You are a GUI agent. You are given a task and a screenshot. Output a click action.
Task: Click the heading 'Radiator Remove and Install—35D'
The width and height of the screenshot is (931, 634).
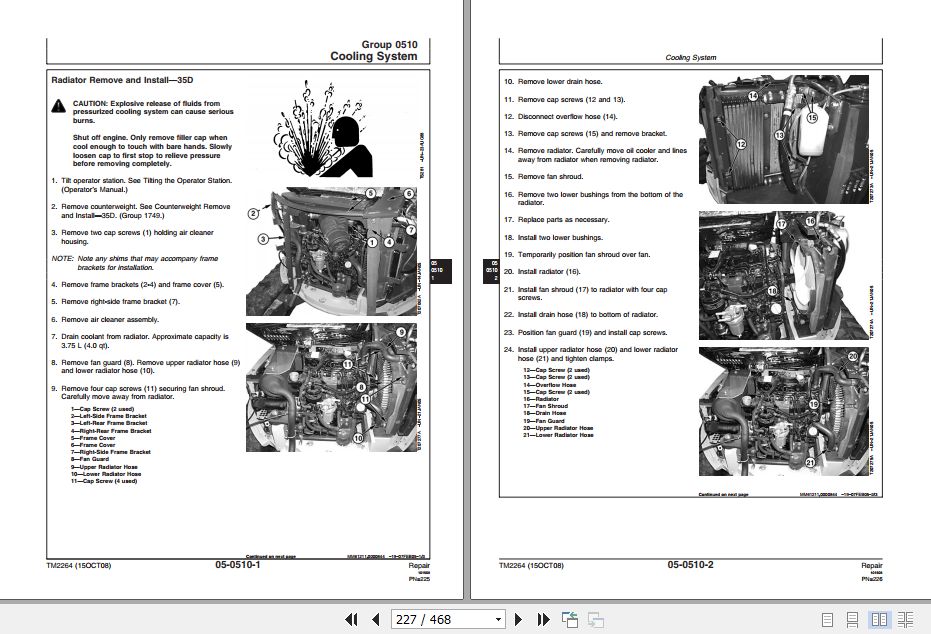122,80
